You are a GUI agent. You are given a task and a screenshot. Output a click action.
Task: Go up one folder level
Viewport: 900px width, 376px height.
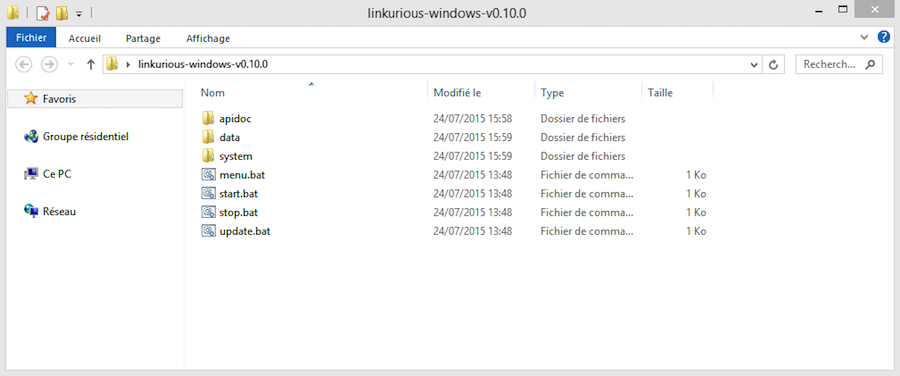[90, 64]
